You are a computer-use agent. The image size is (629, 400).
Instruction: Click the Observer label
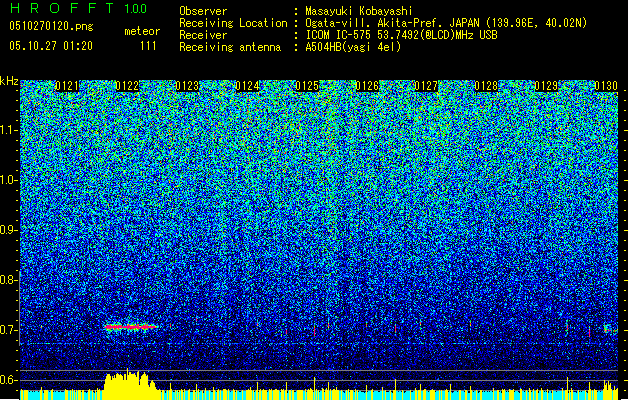(203, 11)
